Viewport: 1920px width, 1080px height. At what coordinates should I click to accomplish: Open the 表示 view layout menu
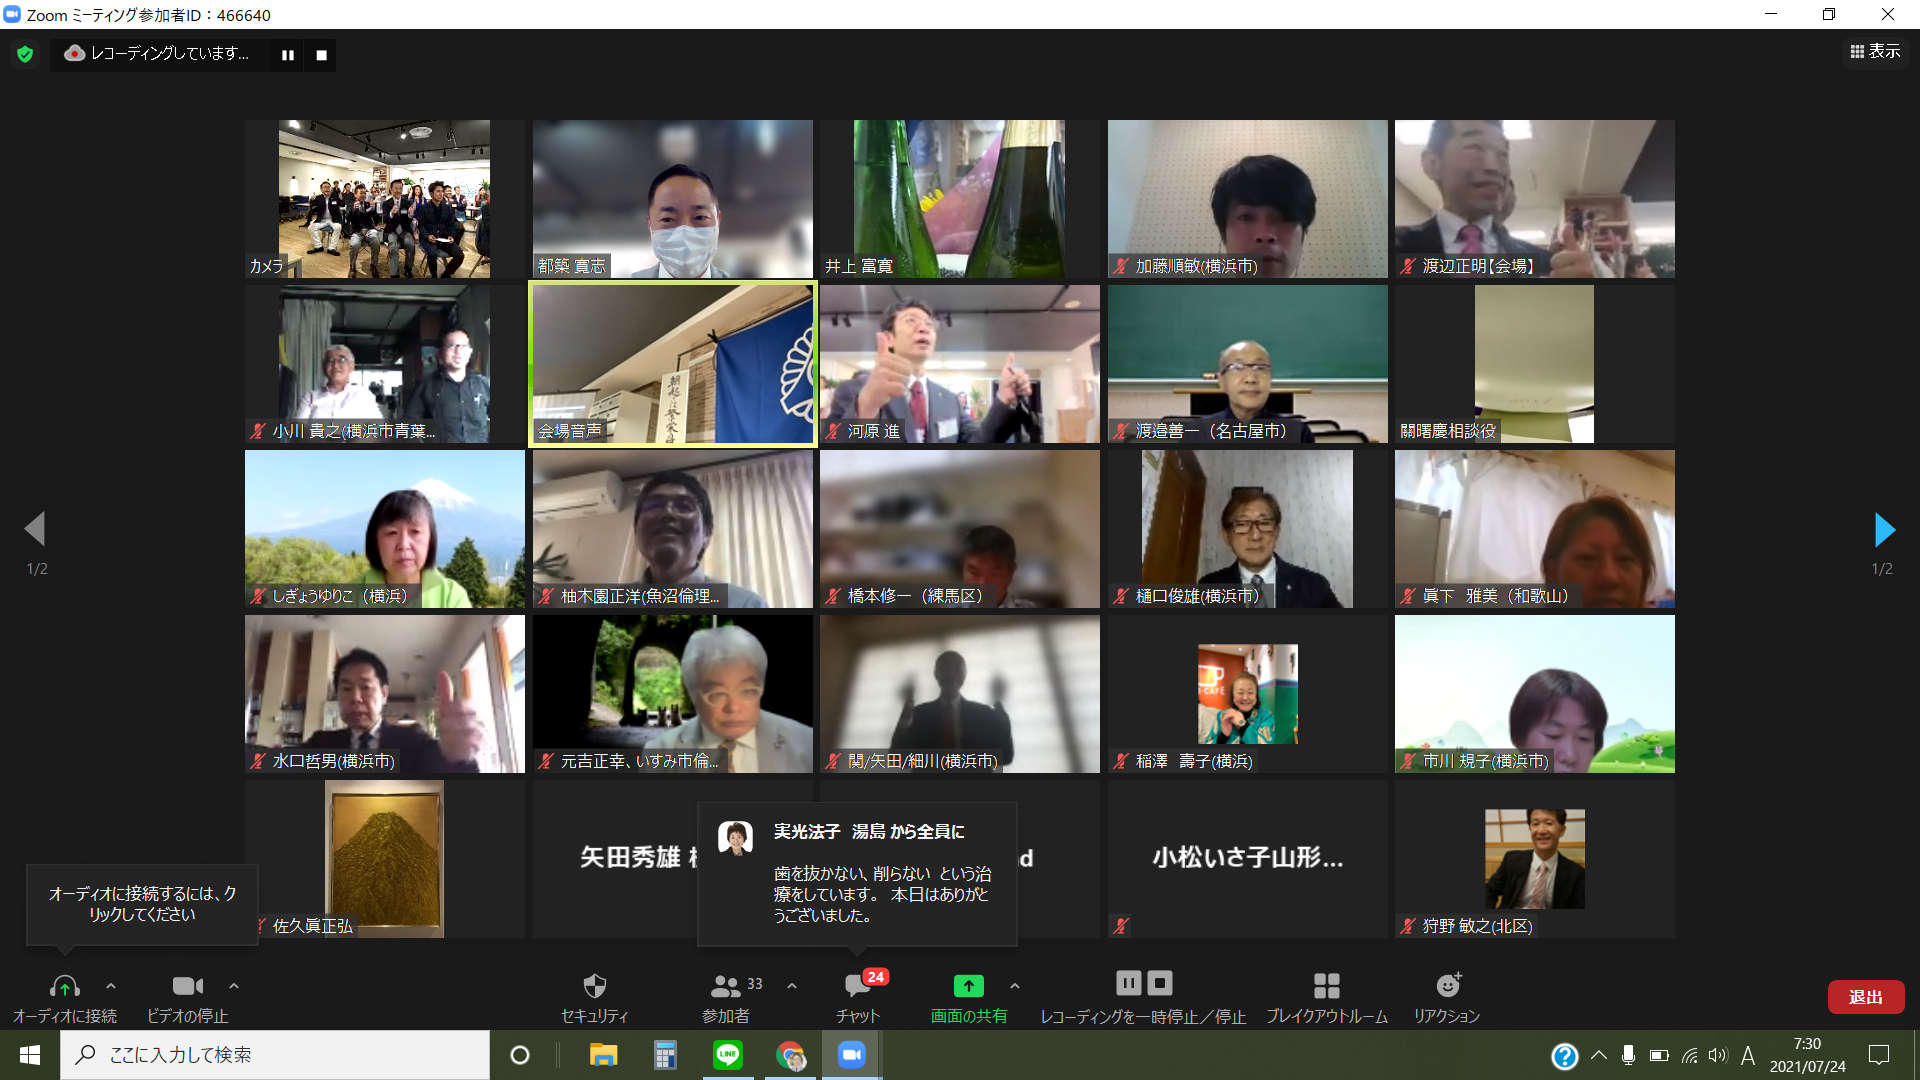[1875, 52]
